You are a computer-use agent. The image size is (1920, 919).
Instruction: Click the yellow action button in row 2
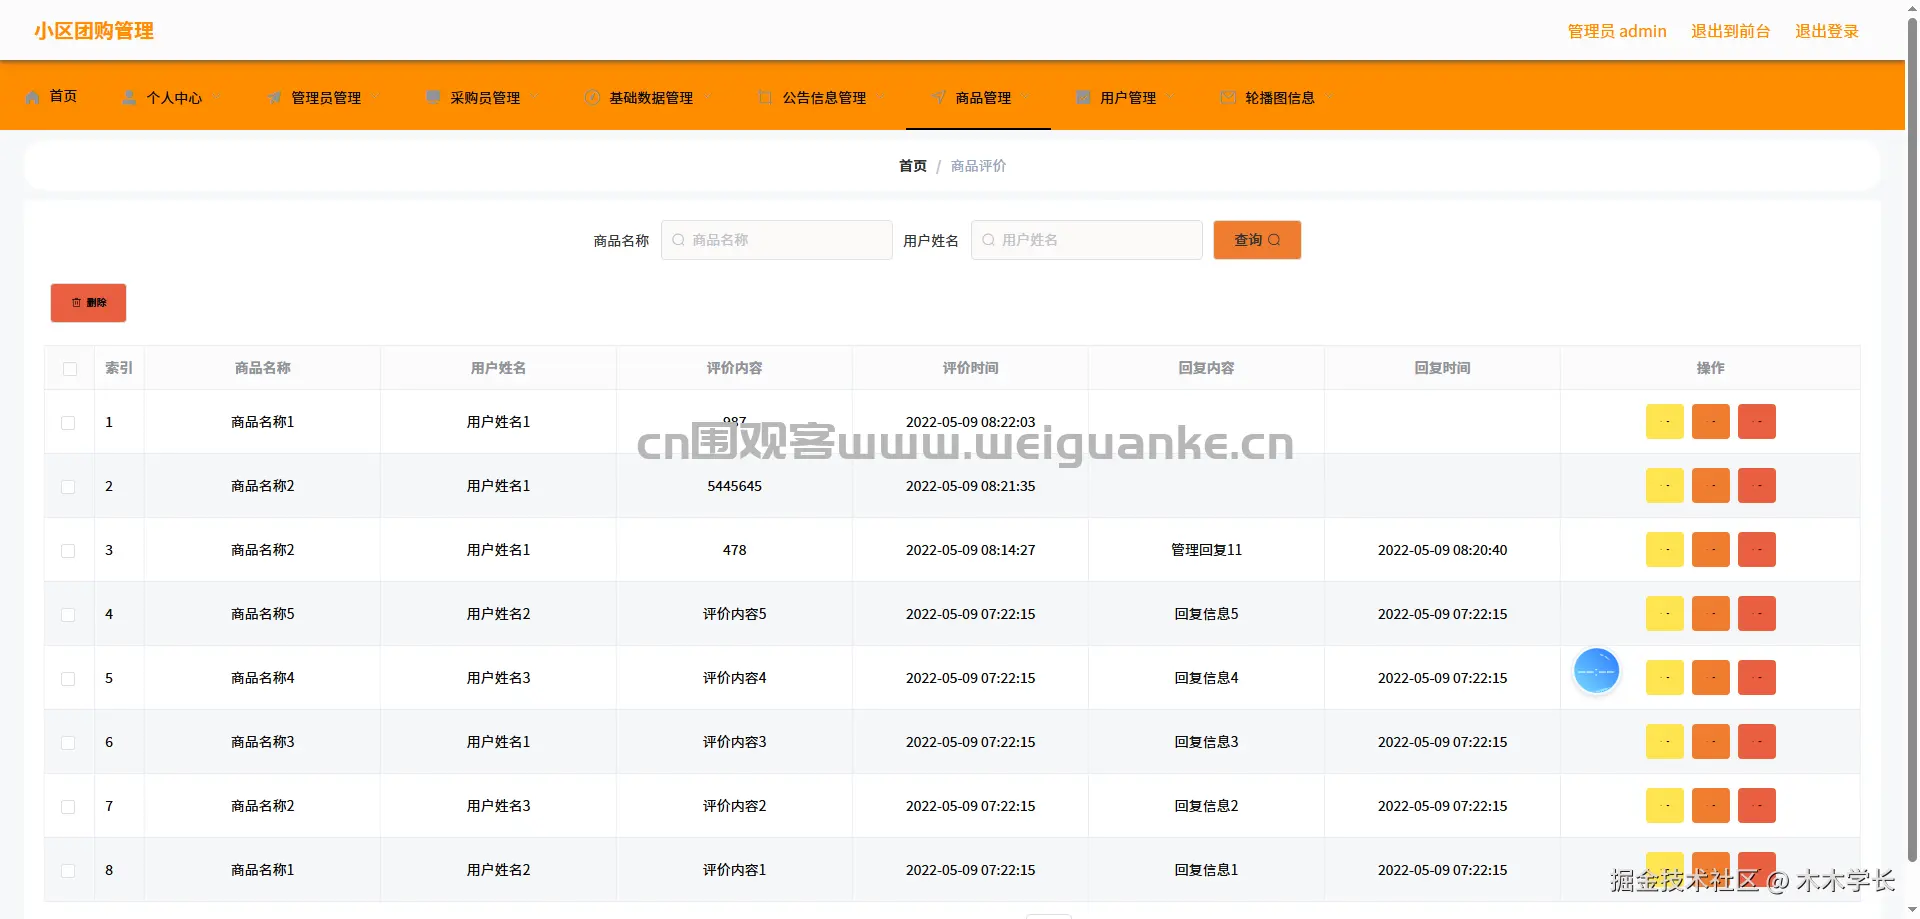[1665, 486]
